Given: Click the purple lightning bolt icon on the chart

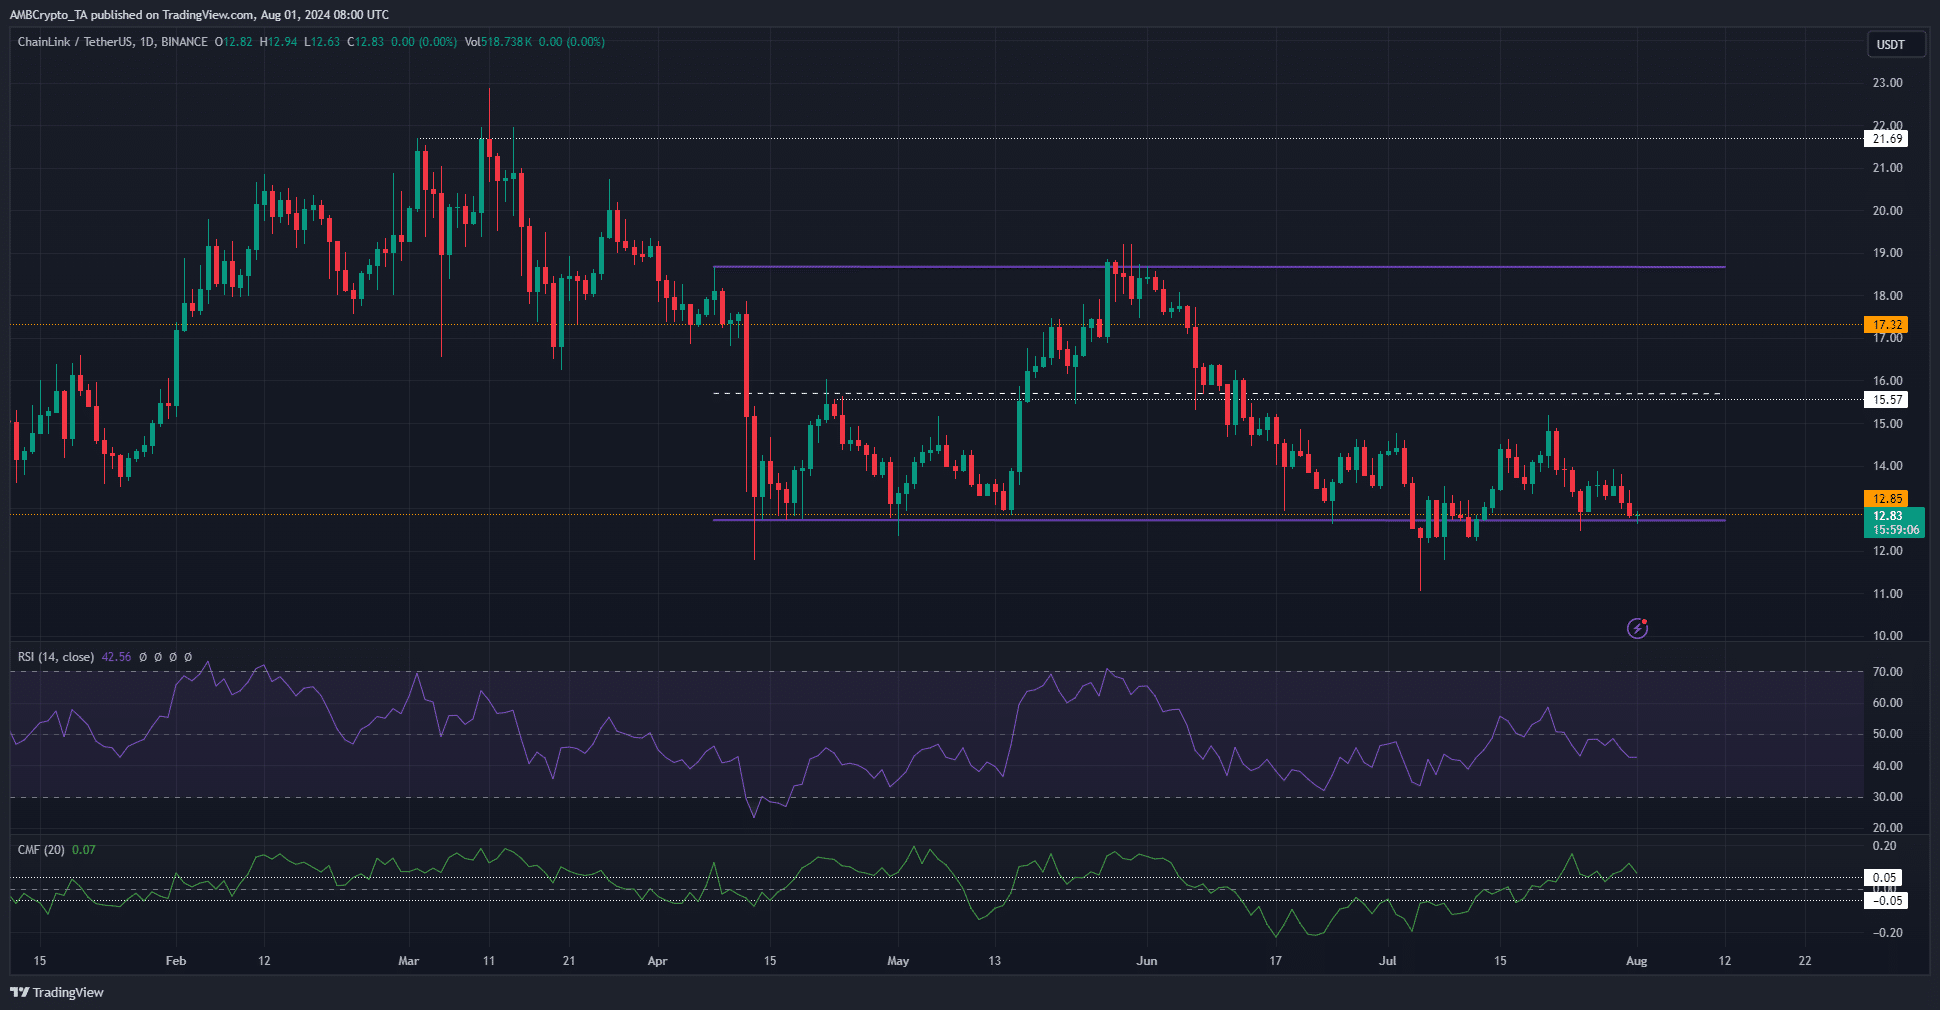Looking at the screenshot, I should pyautogui.click(x=1637, y=628).
